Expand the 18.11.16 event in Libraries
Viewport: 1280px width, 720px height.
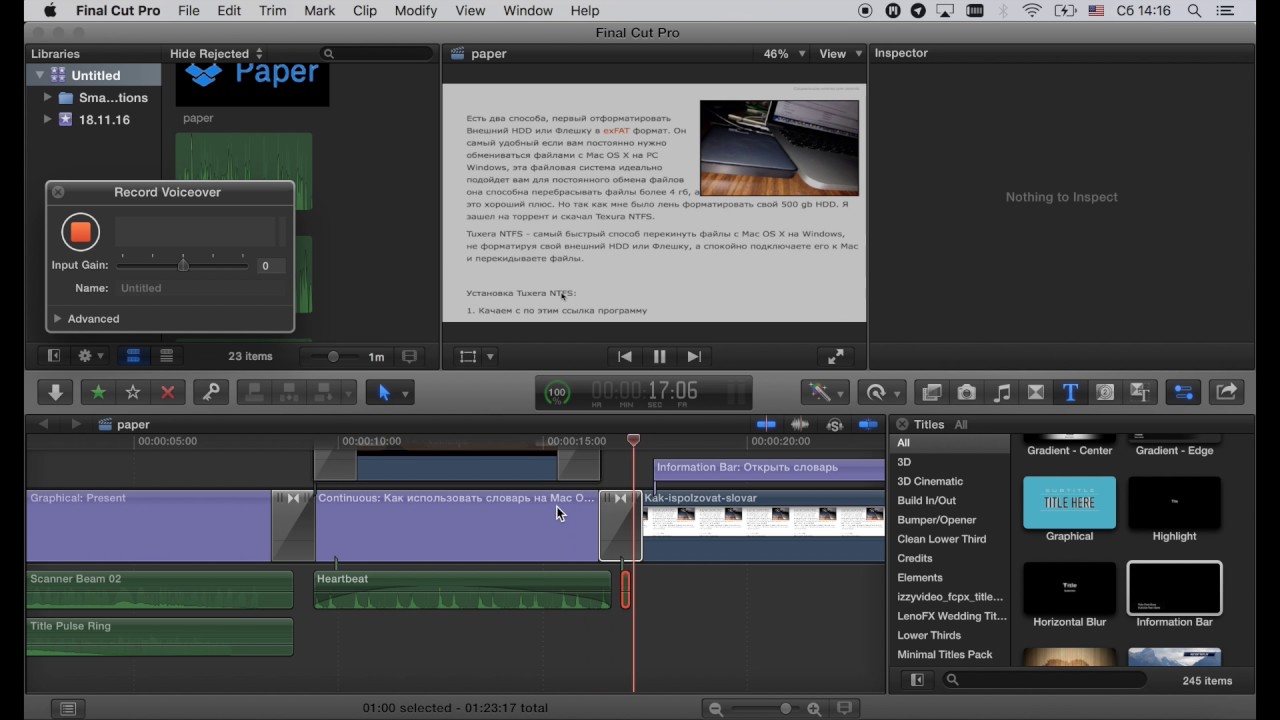47,119
